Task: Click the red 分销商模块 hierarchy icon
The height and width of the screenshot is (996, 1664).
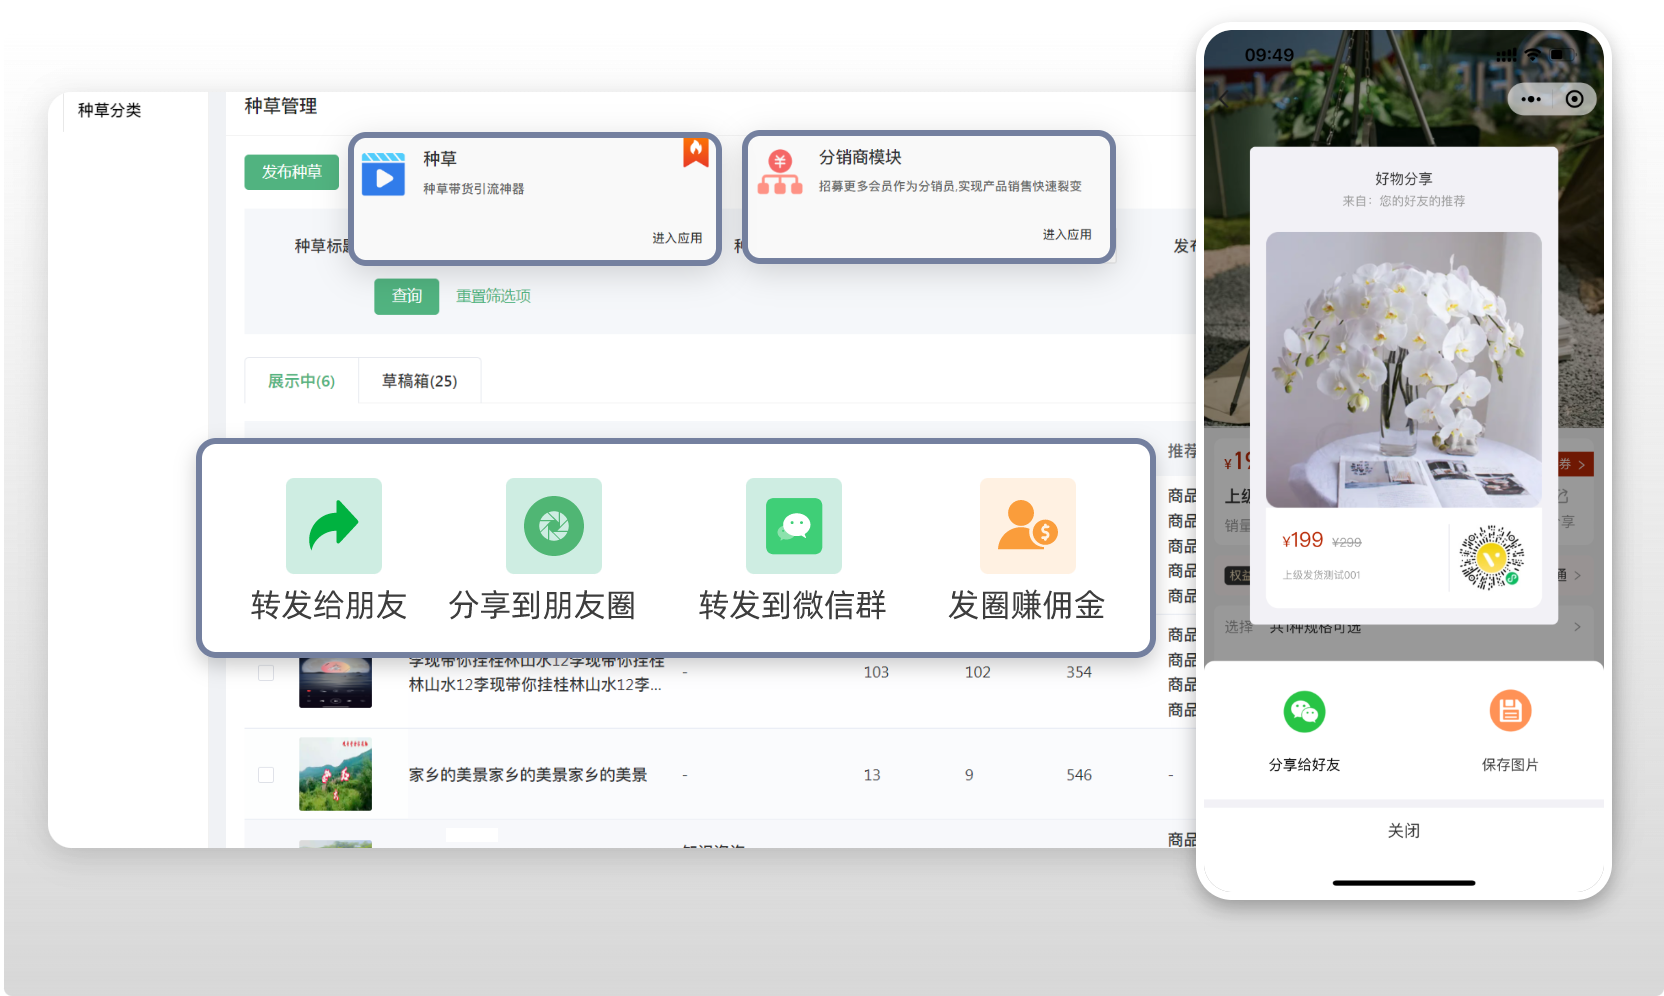Action: pyautogui.click(x=780, y=172)
